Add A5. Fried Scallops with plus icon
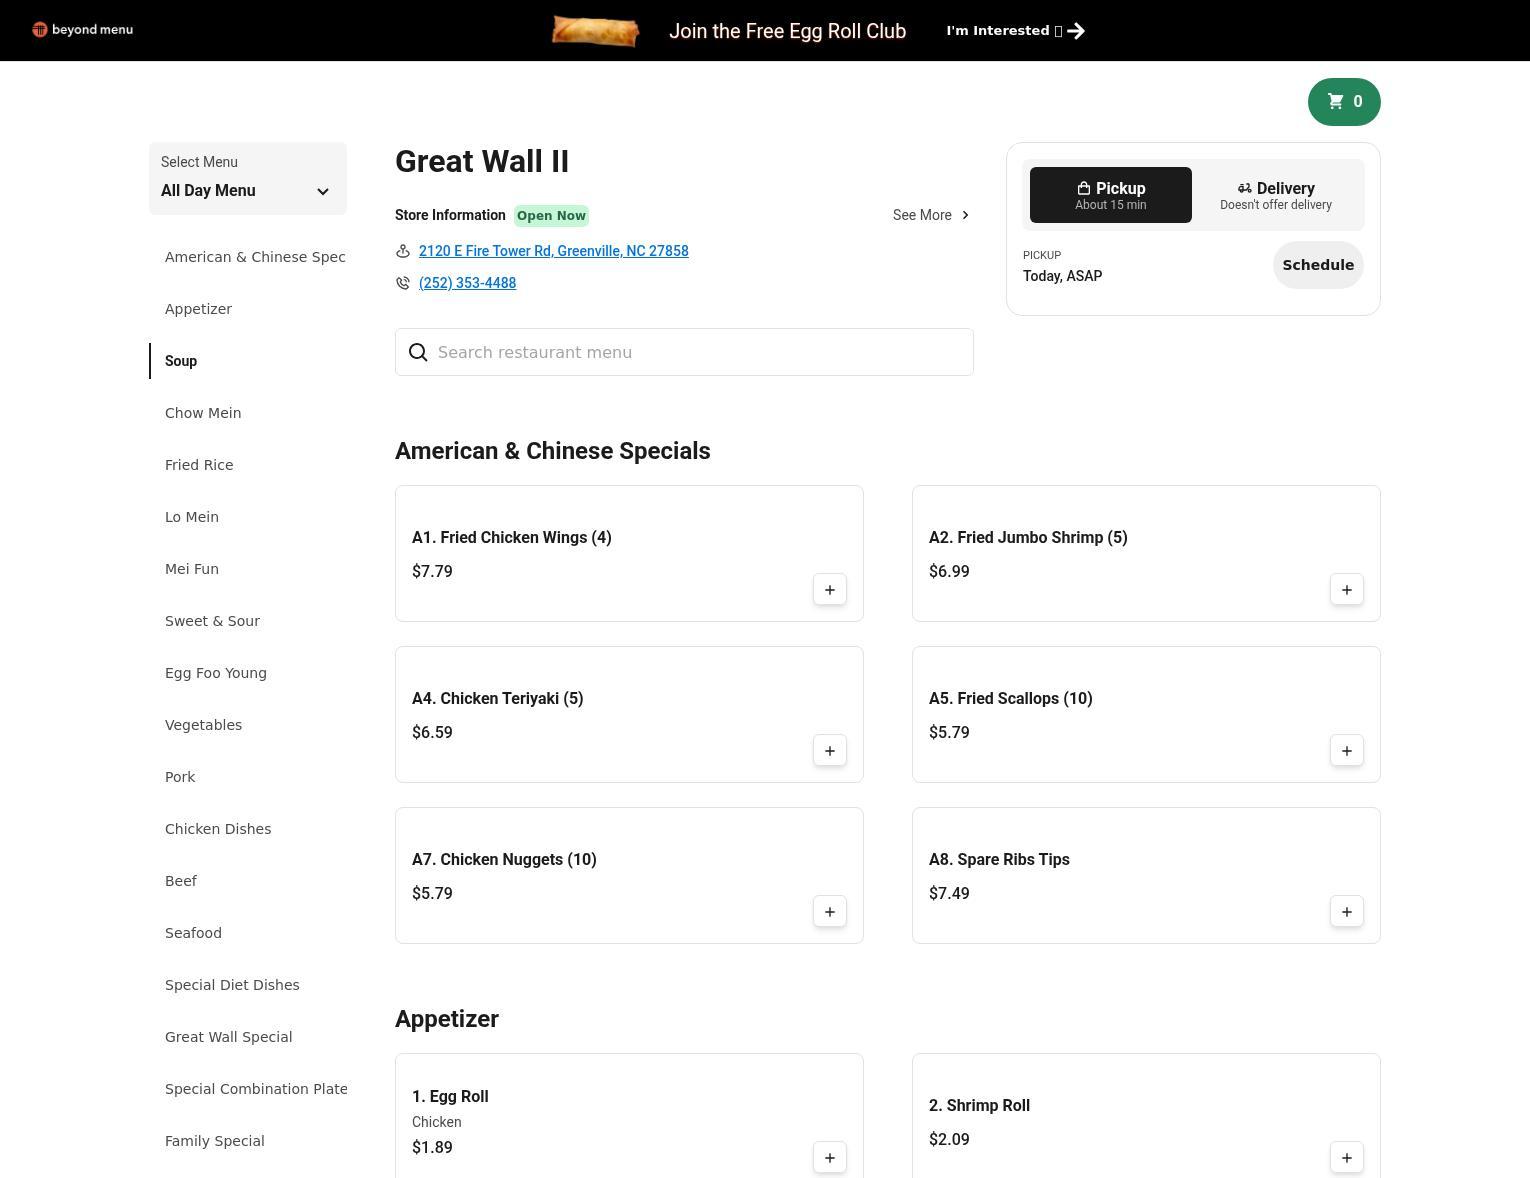This screenshot has width=1530, height=1178. pyautogui.click(x=1346, y=751)
